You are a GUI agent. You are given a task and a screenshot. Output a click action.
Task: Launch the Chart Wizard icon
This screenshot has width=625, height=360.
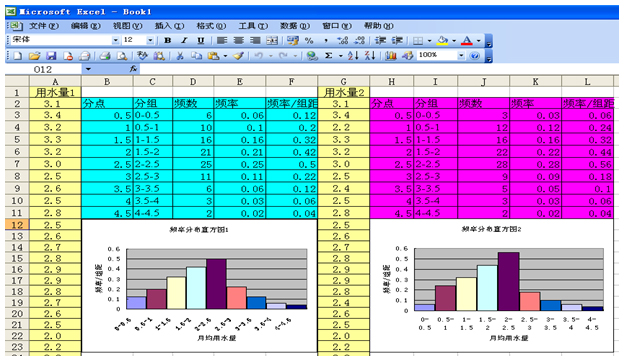(x=391, y=56)
